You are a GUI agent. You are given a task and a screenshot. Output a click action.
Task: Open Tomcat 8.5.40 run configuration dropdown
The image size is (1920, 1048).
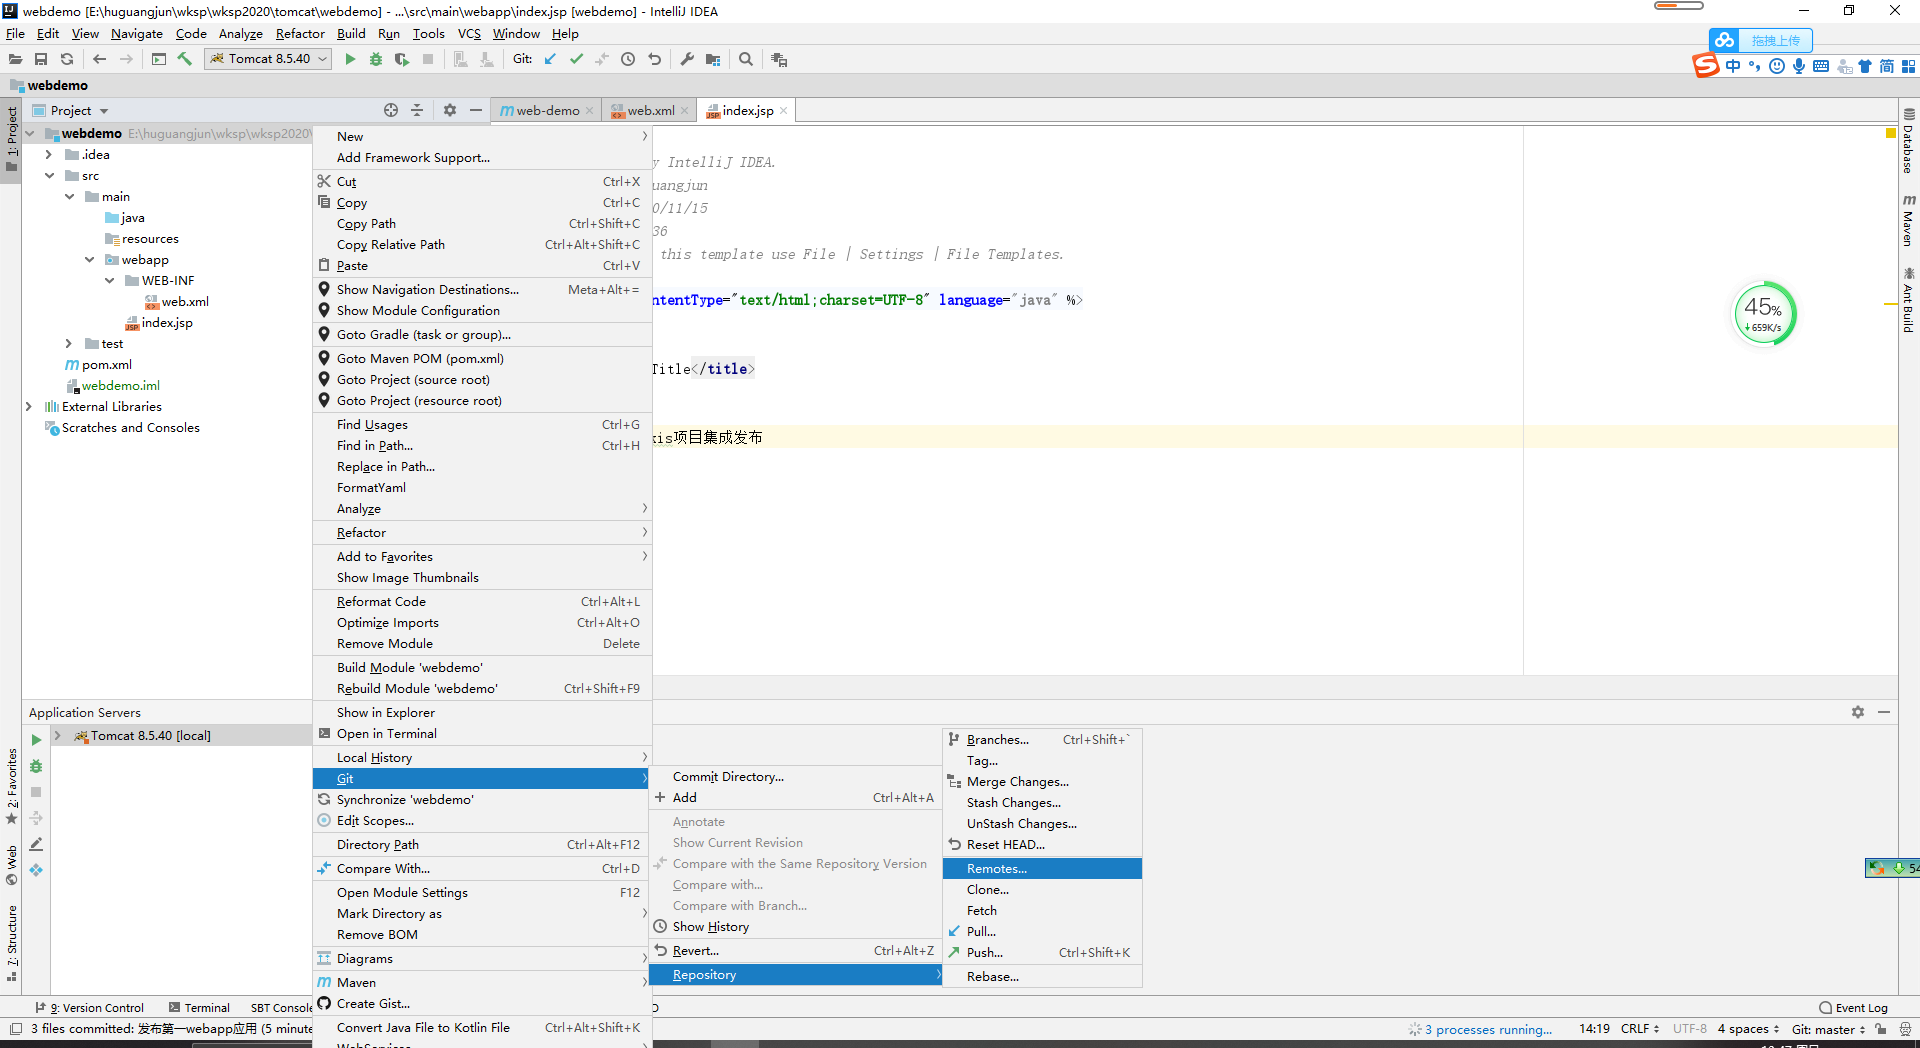click(x=268, y=59)
